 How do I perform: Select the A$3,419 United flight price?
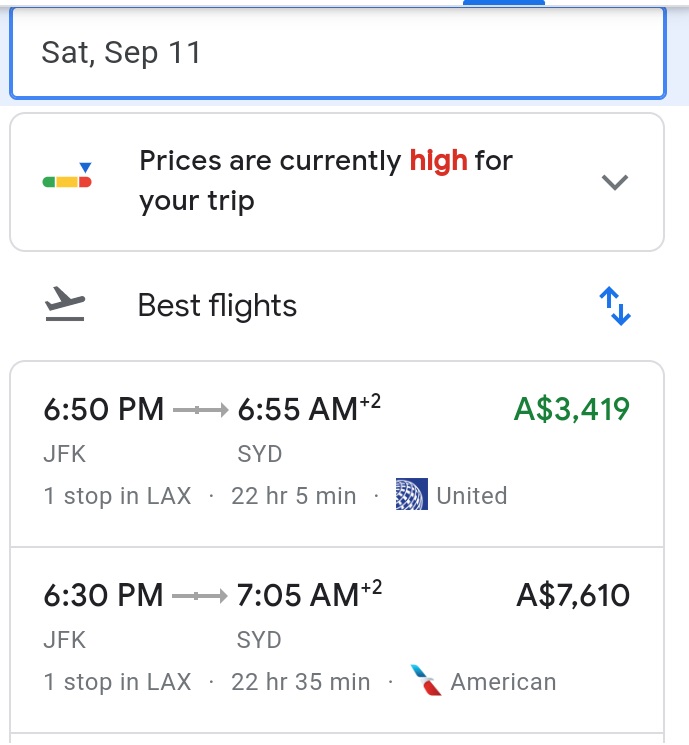click(x=572, y=409)
